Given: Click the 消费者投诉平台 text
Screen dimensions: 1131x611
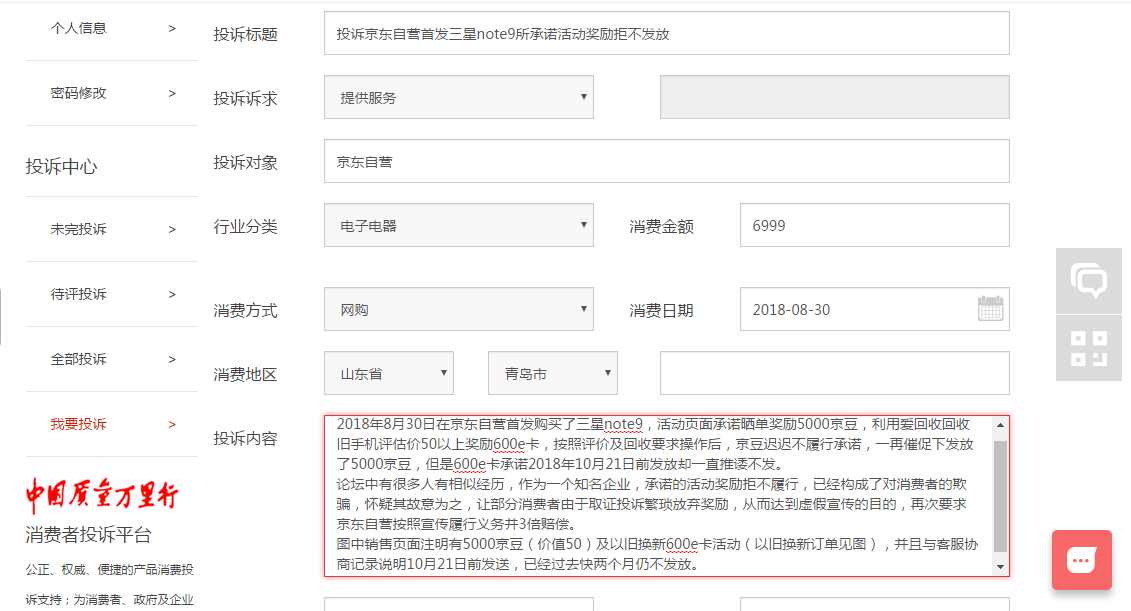Looking at the screenshot, I should 89,535.
